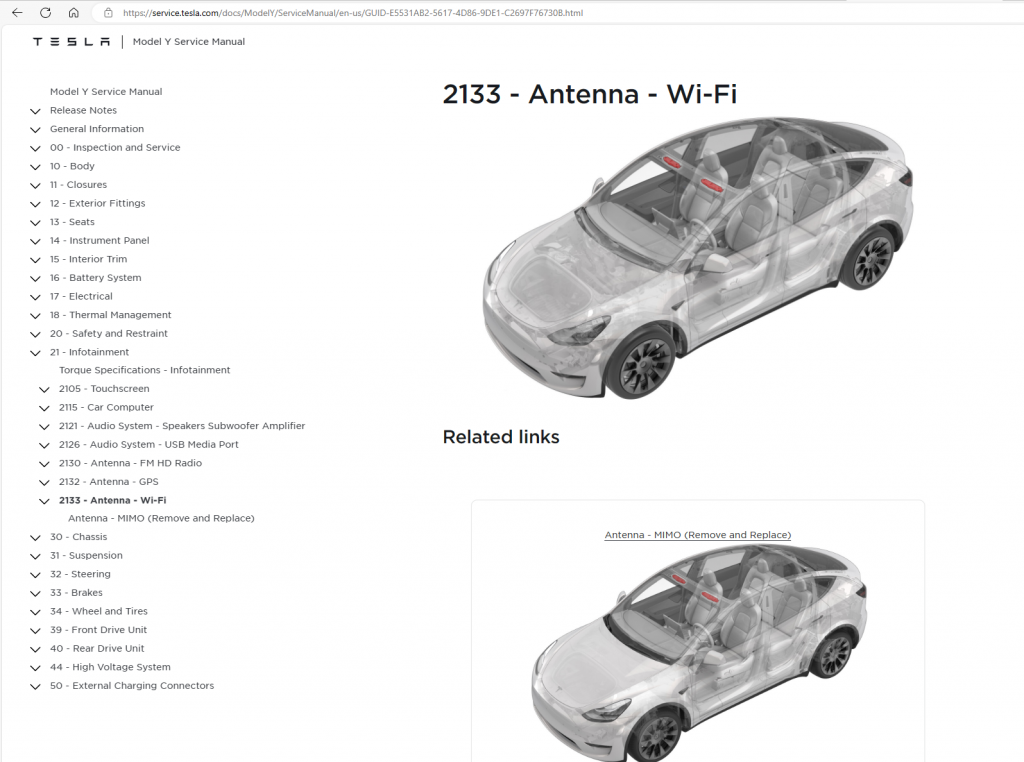
Task: Expand the 14 - Instrument Panel chevron
Action: point(35,241)
